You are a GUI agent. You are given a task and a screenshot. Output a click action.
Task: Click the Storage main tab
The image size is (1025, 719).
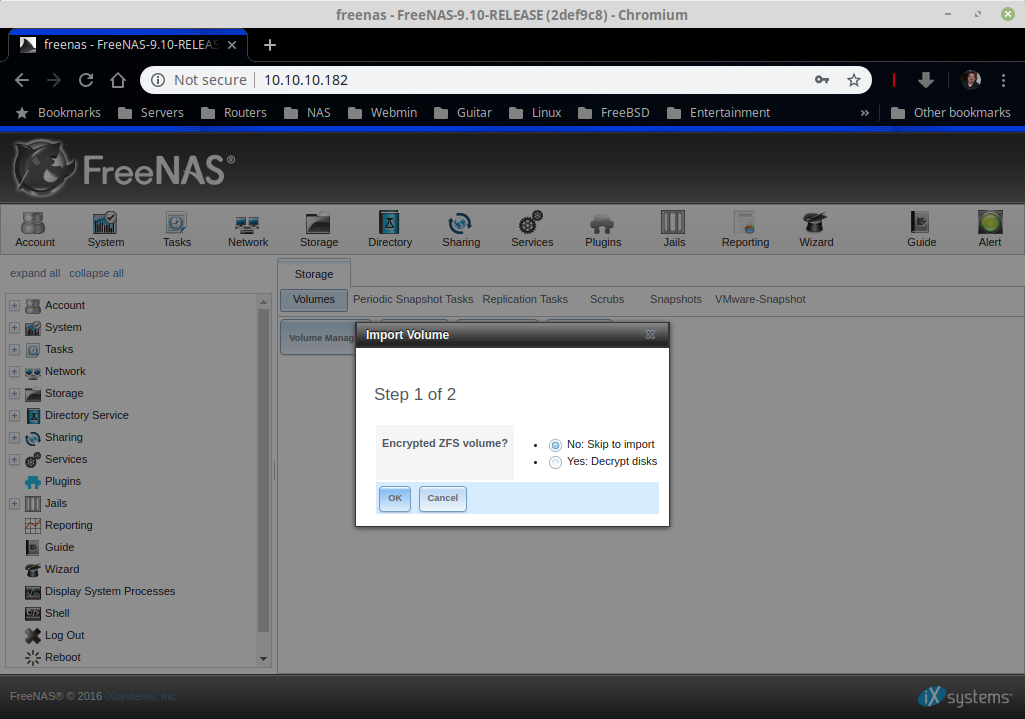[x=314, y=274]
